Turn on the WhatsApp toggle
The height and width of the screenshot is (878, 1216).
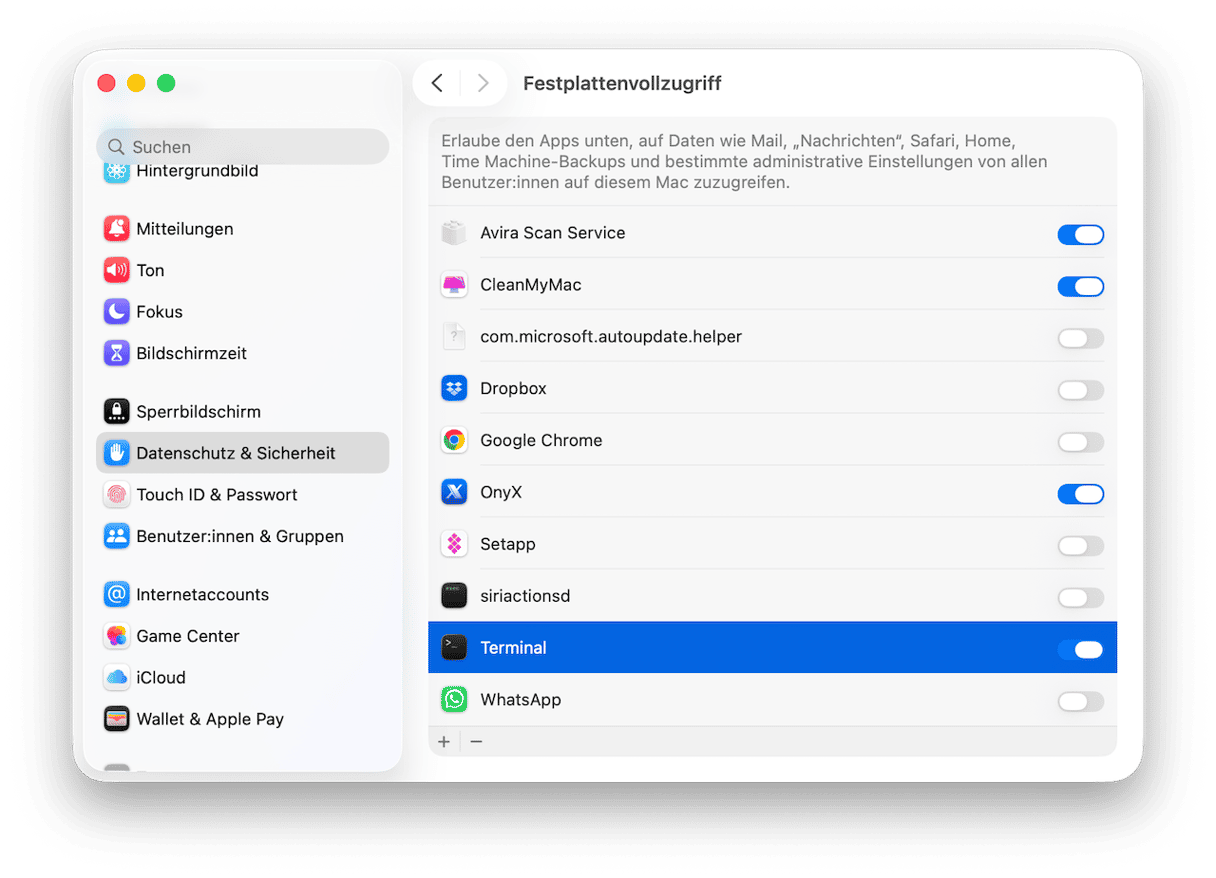click(x=1081, y=702)
